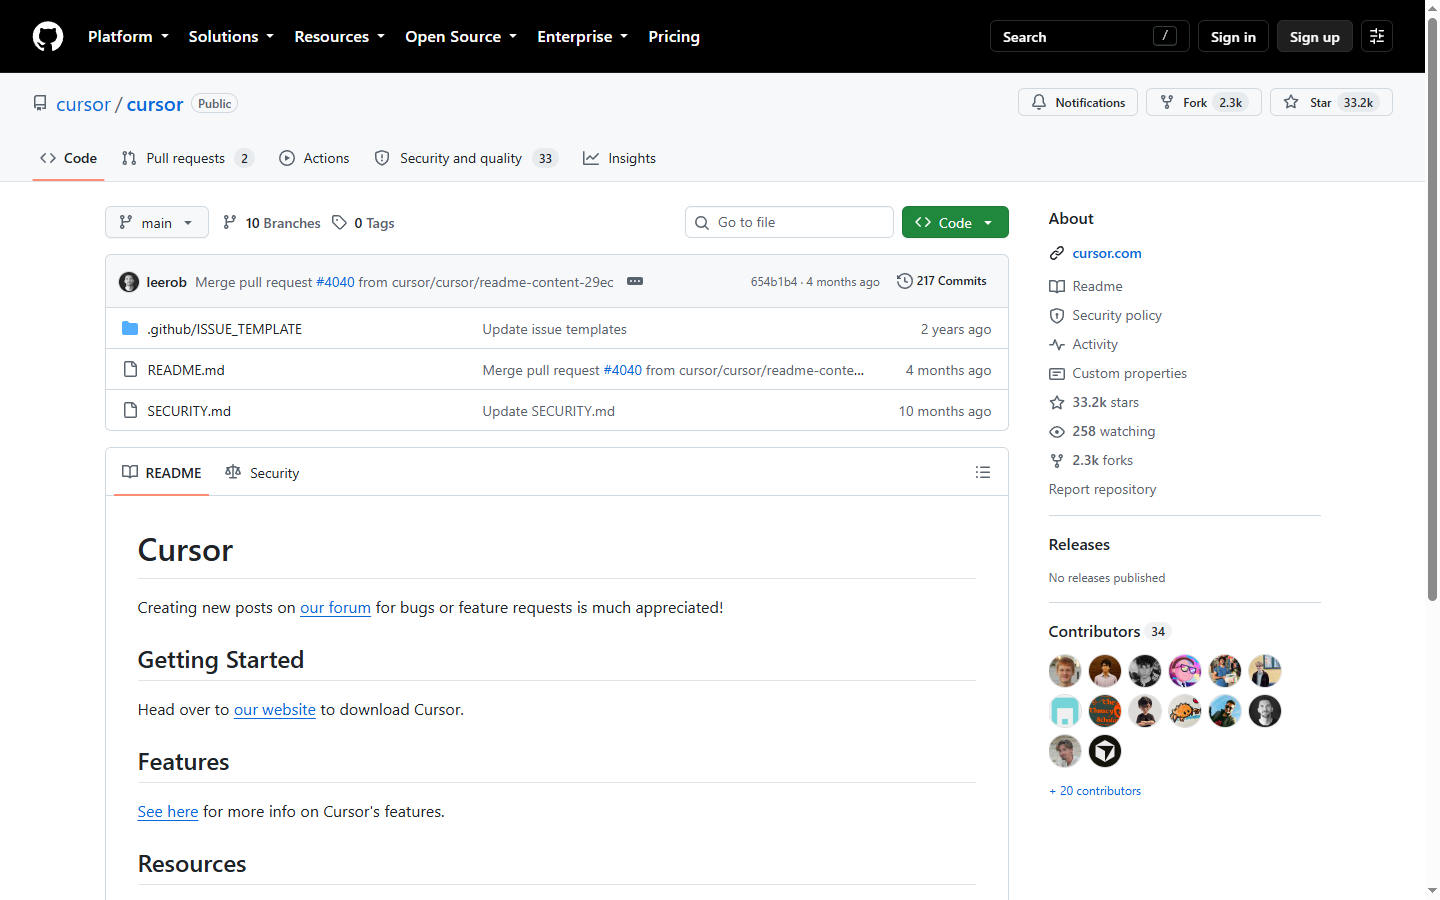Image resolution: width=1440 pixels, height=900 pixels.
Task: Open pull request #4040 in commit header
Action: (x=335, y=282)
